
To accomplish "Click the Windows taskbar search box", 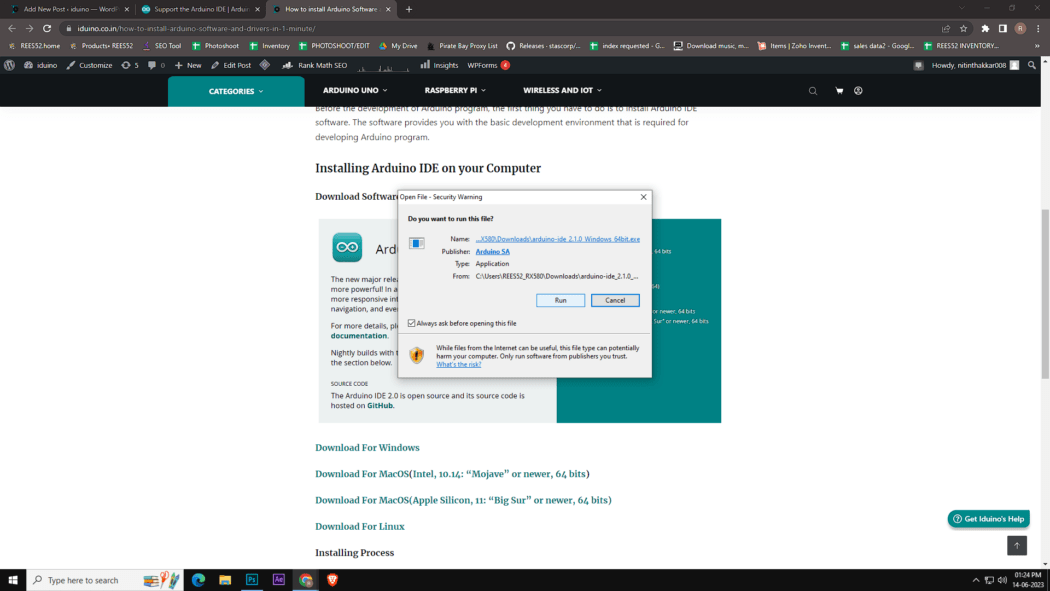I will click(x=95, y=580).
